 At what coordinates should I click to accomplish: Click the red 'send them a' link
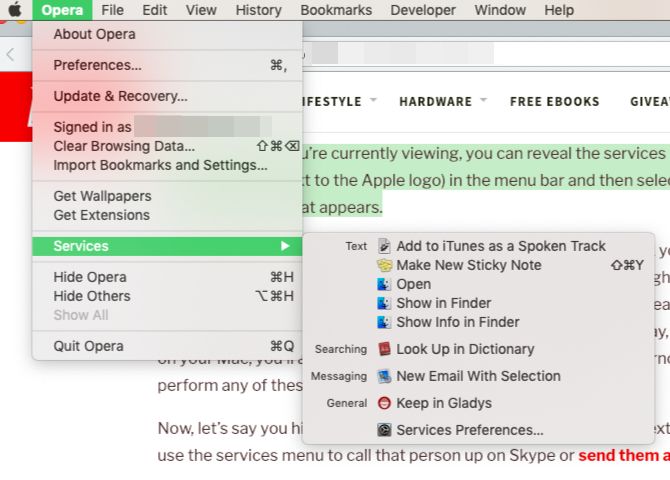pos(623,455)
